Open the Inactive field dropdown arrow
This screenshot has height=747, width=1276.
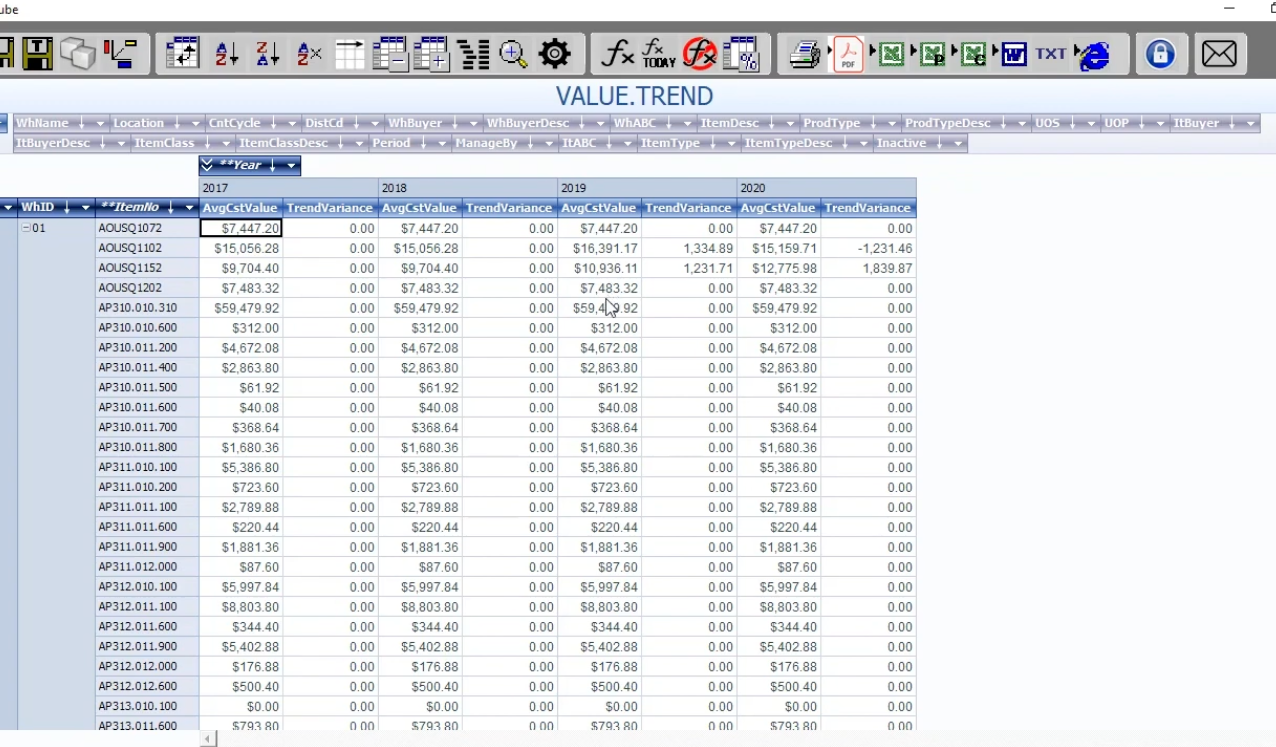958,143
